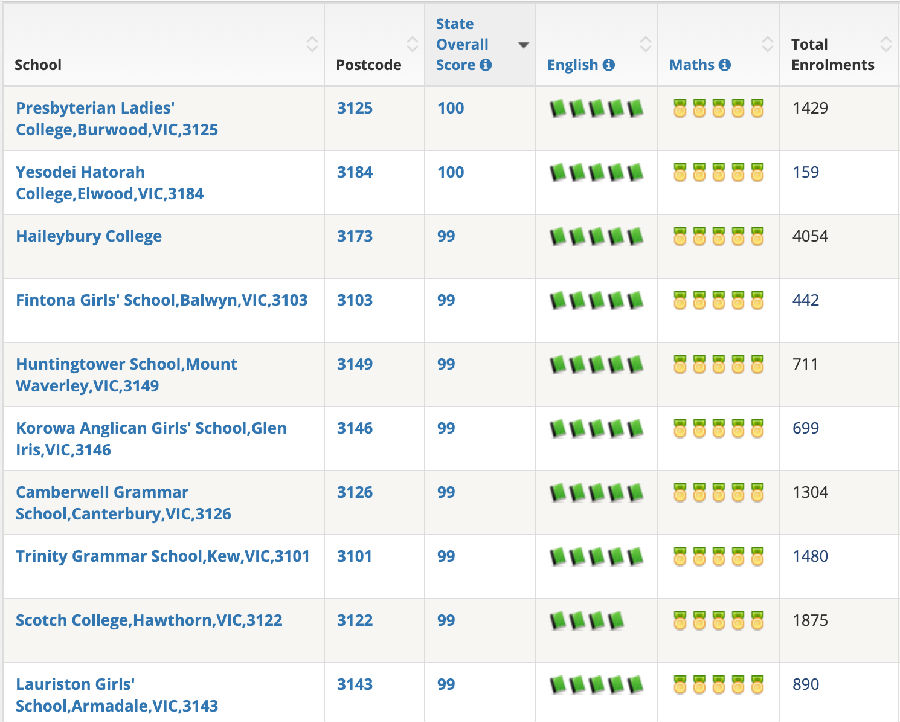Open Huntingtower School Mount Waverley link
Screen dimensions: 900x722
(x=126, y=375)
